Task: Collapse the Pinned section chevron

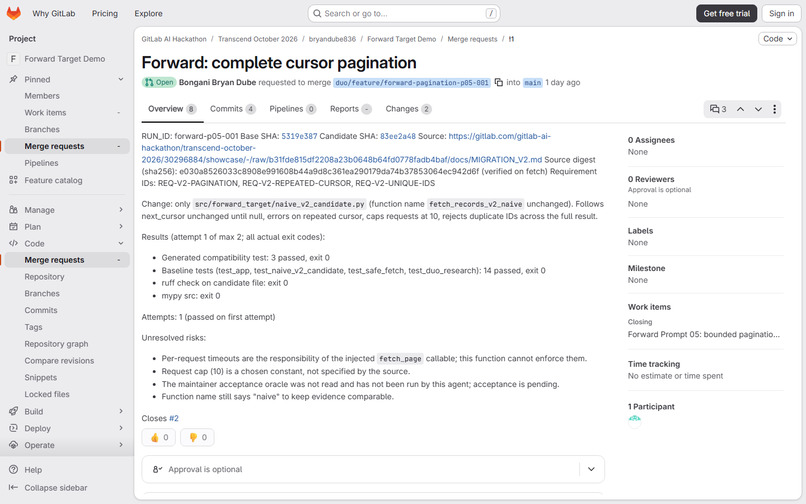Action: (121, 79)
